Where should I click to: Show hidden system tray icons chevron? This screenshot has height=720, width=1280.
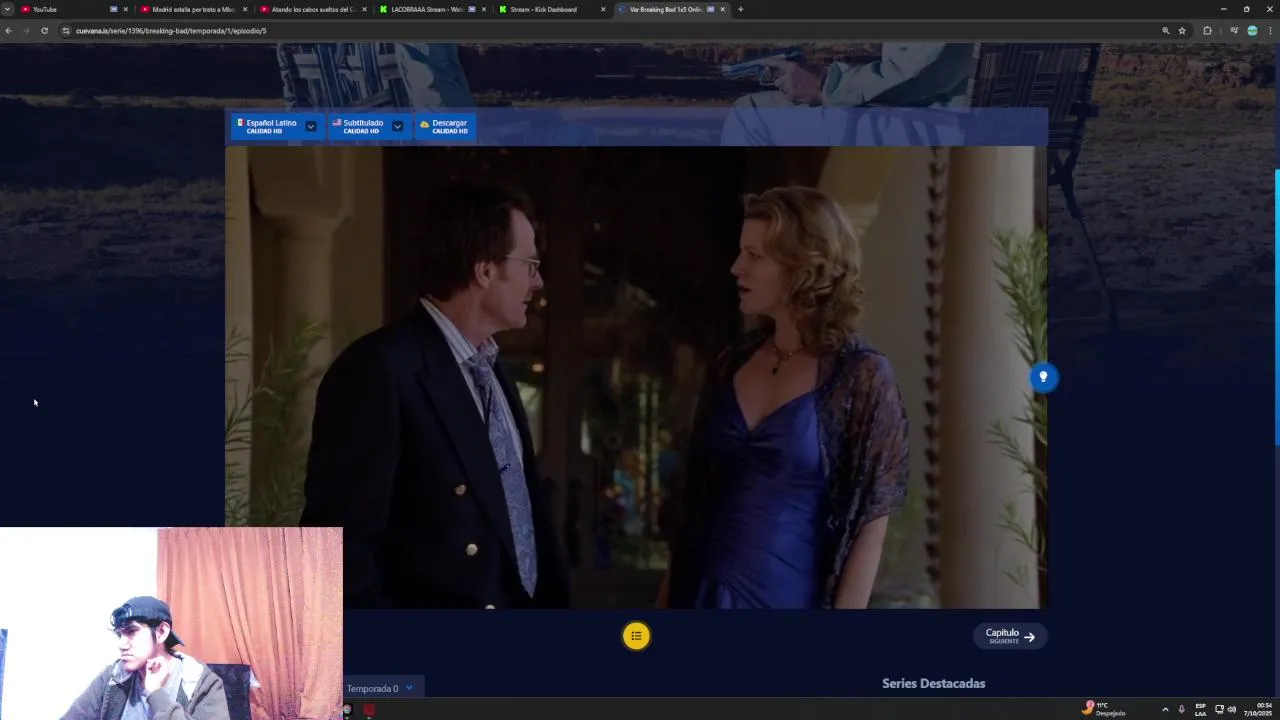coord(1165,709)
